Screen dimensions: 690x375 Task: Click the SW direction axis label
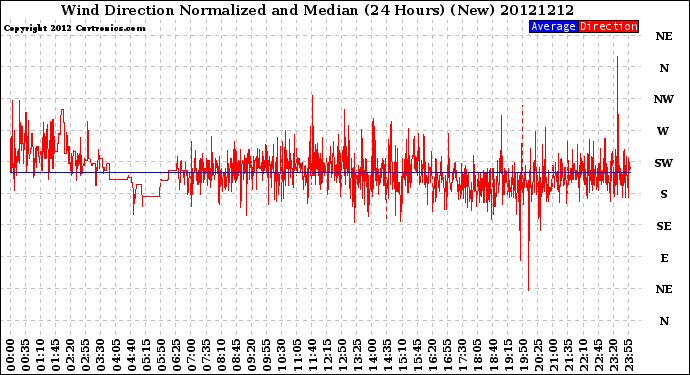pos(663,163)
